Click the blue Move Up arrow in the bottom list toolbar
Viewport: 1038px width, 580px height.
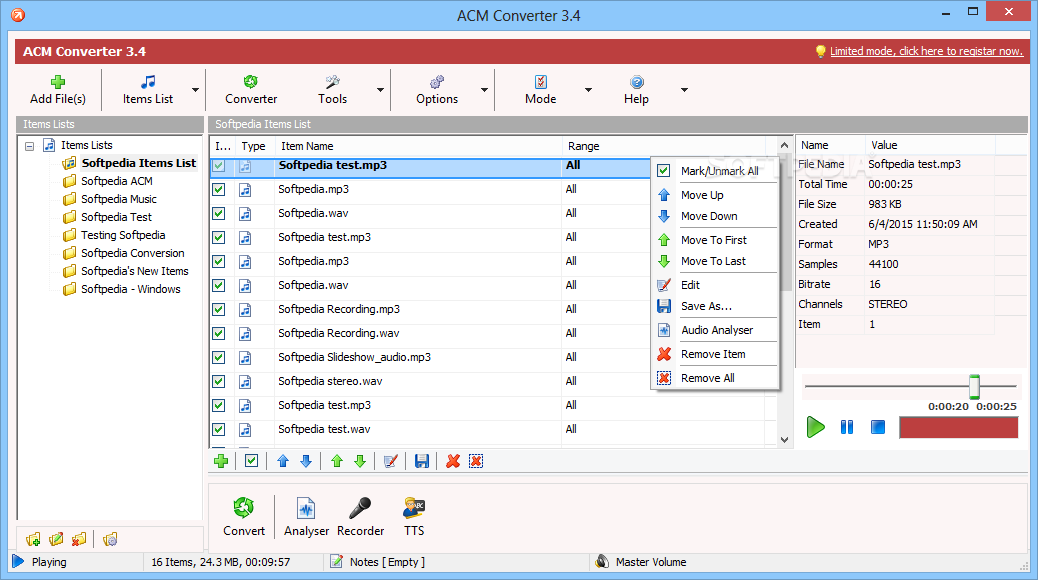[x=283, y=461]
